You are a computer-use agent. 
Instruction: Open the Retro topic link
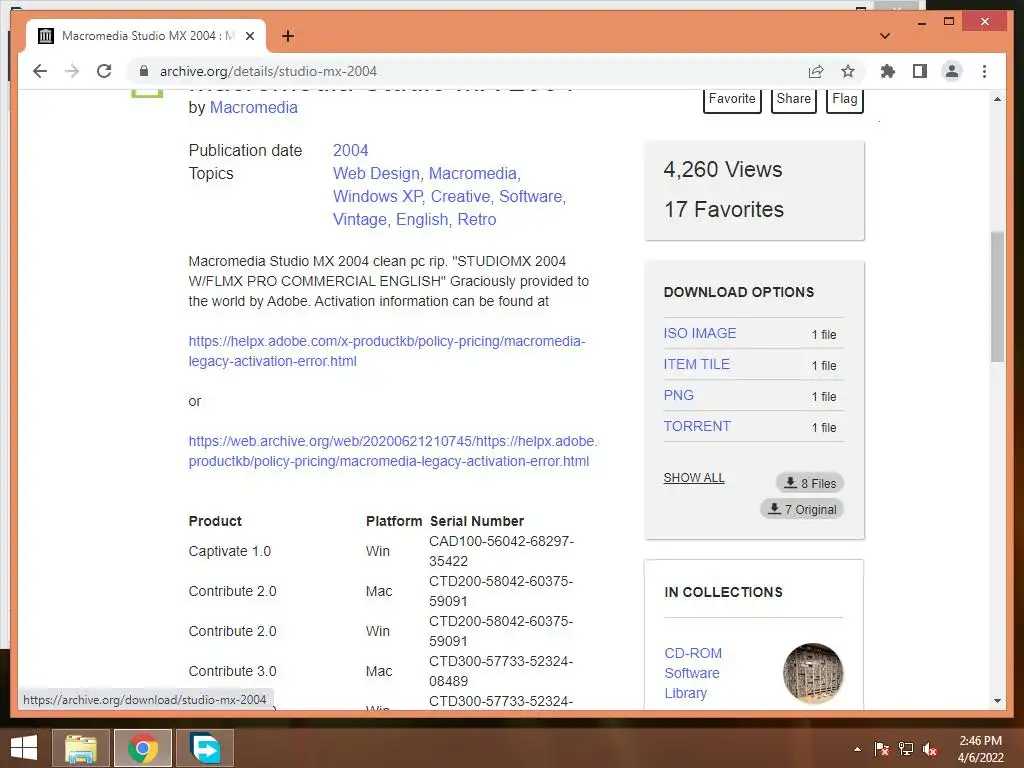(x=477, y=219)
